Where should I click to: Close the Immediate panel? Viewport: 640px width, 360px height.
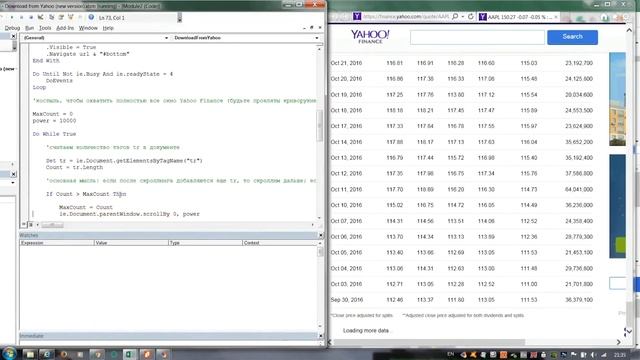tap(321, 336)
